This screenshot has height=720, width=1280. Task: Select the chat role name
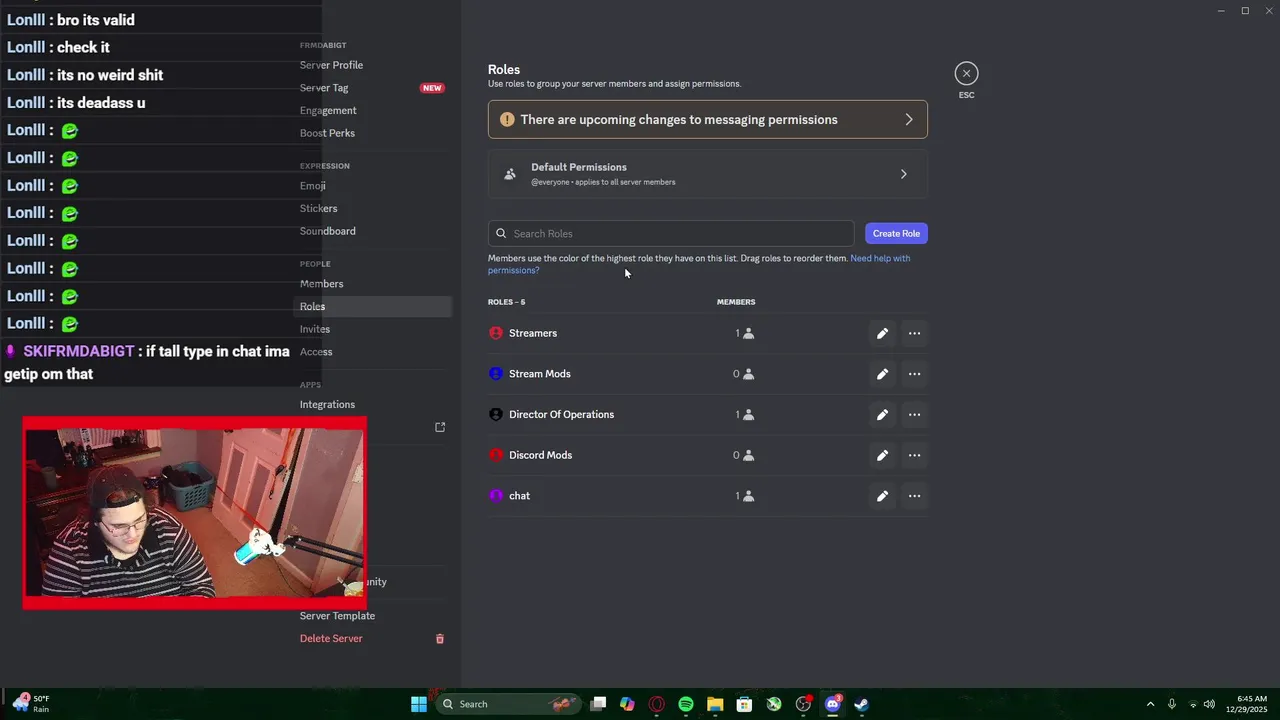519,496
